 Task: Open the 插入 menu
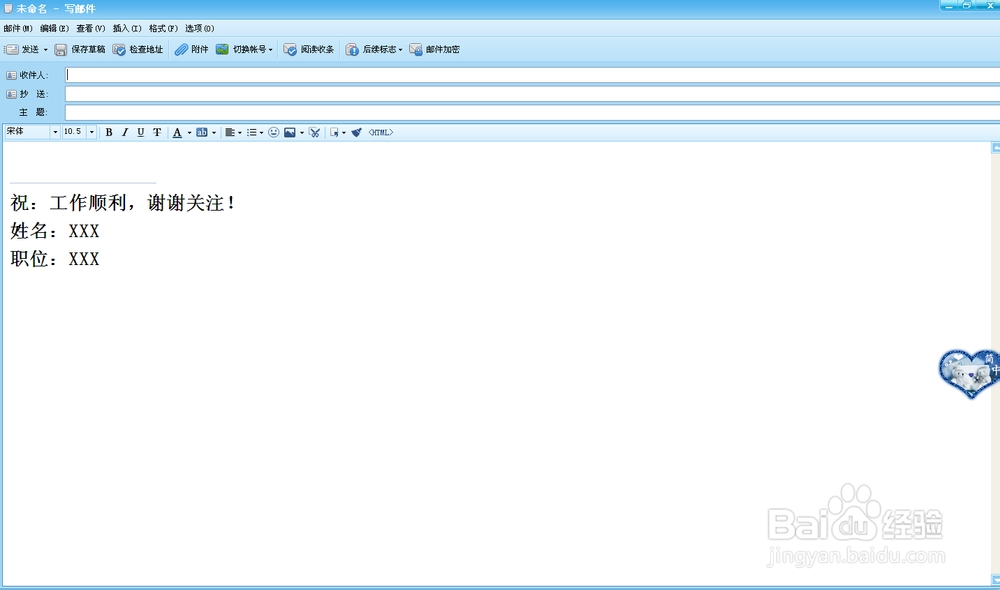(x=125, y=28)
